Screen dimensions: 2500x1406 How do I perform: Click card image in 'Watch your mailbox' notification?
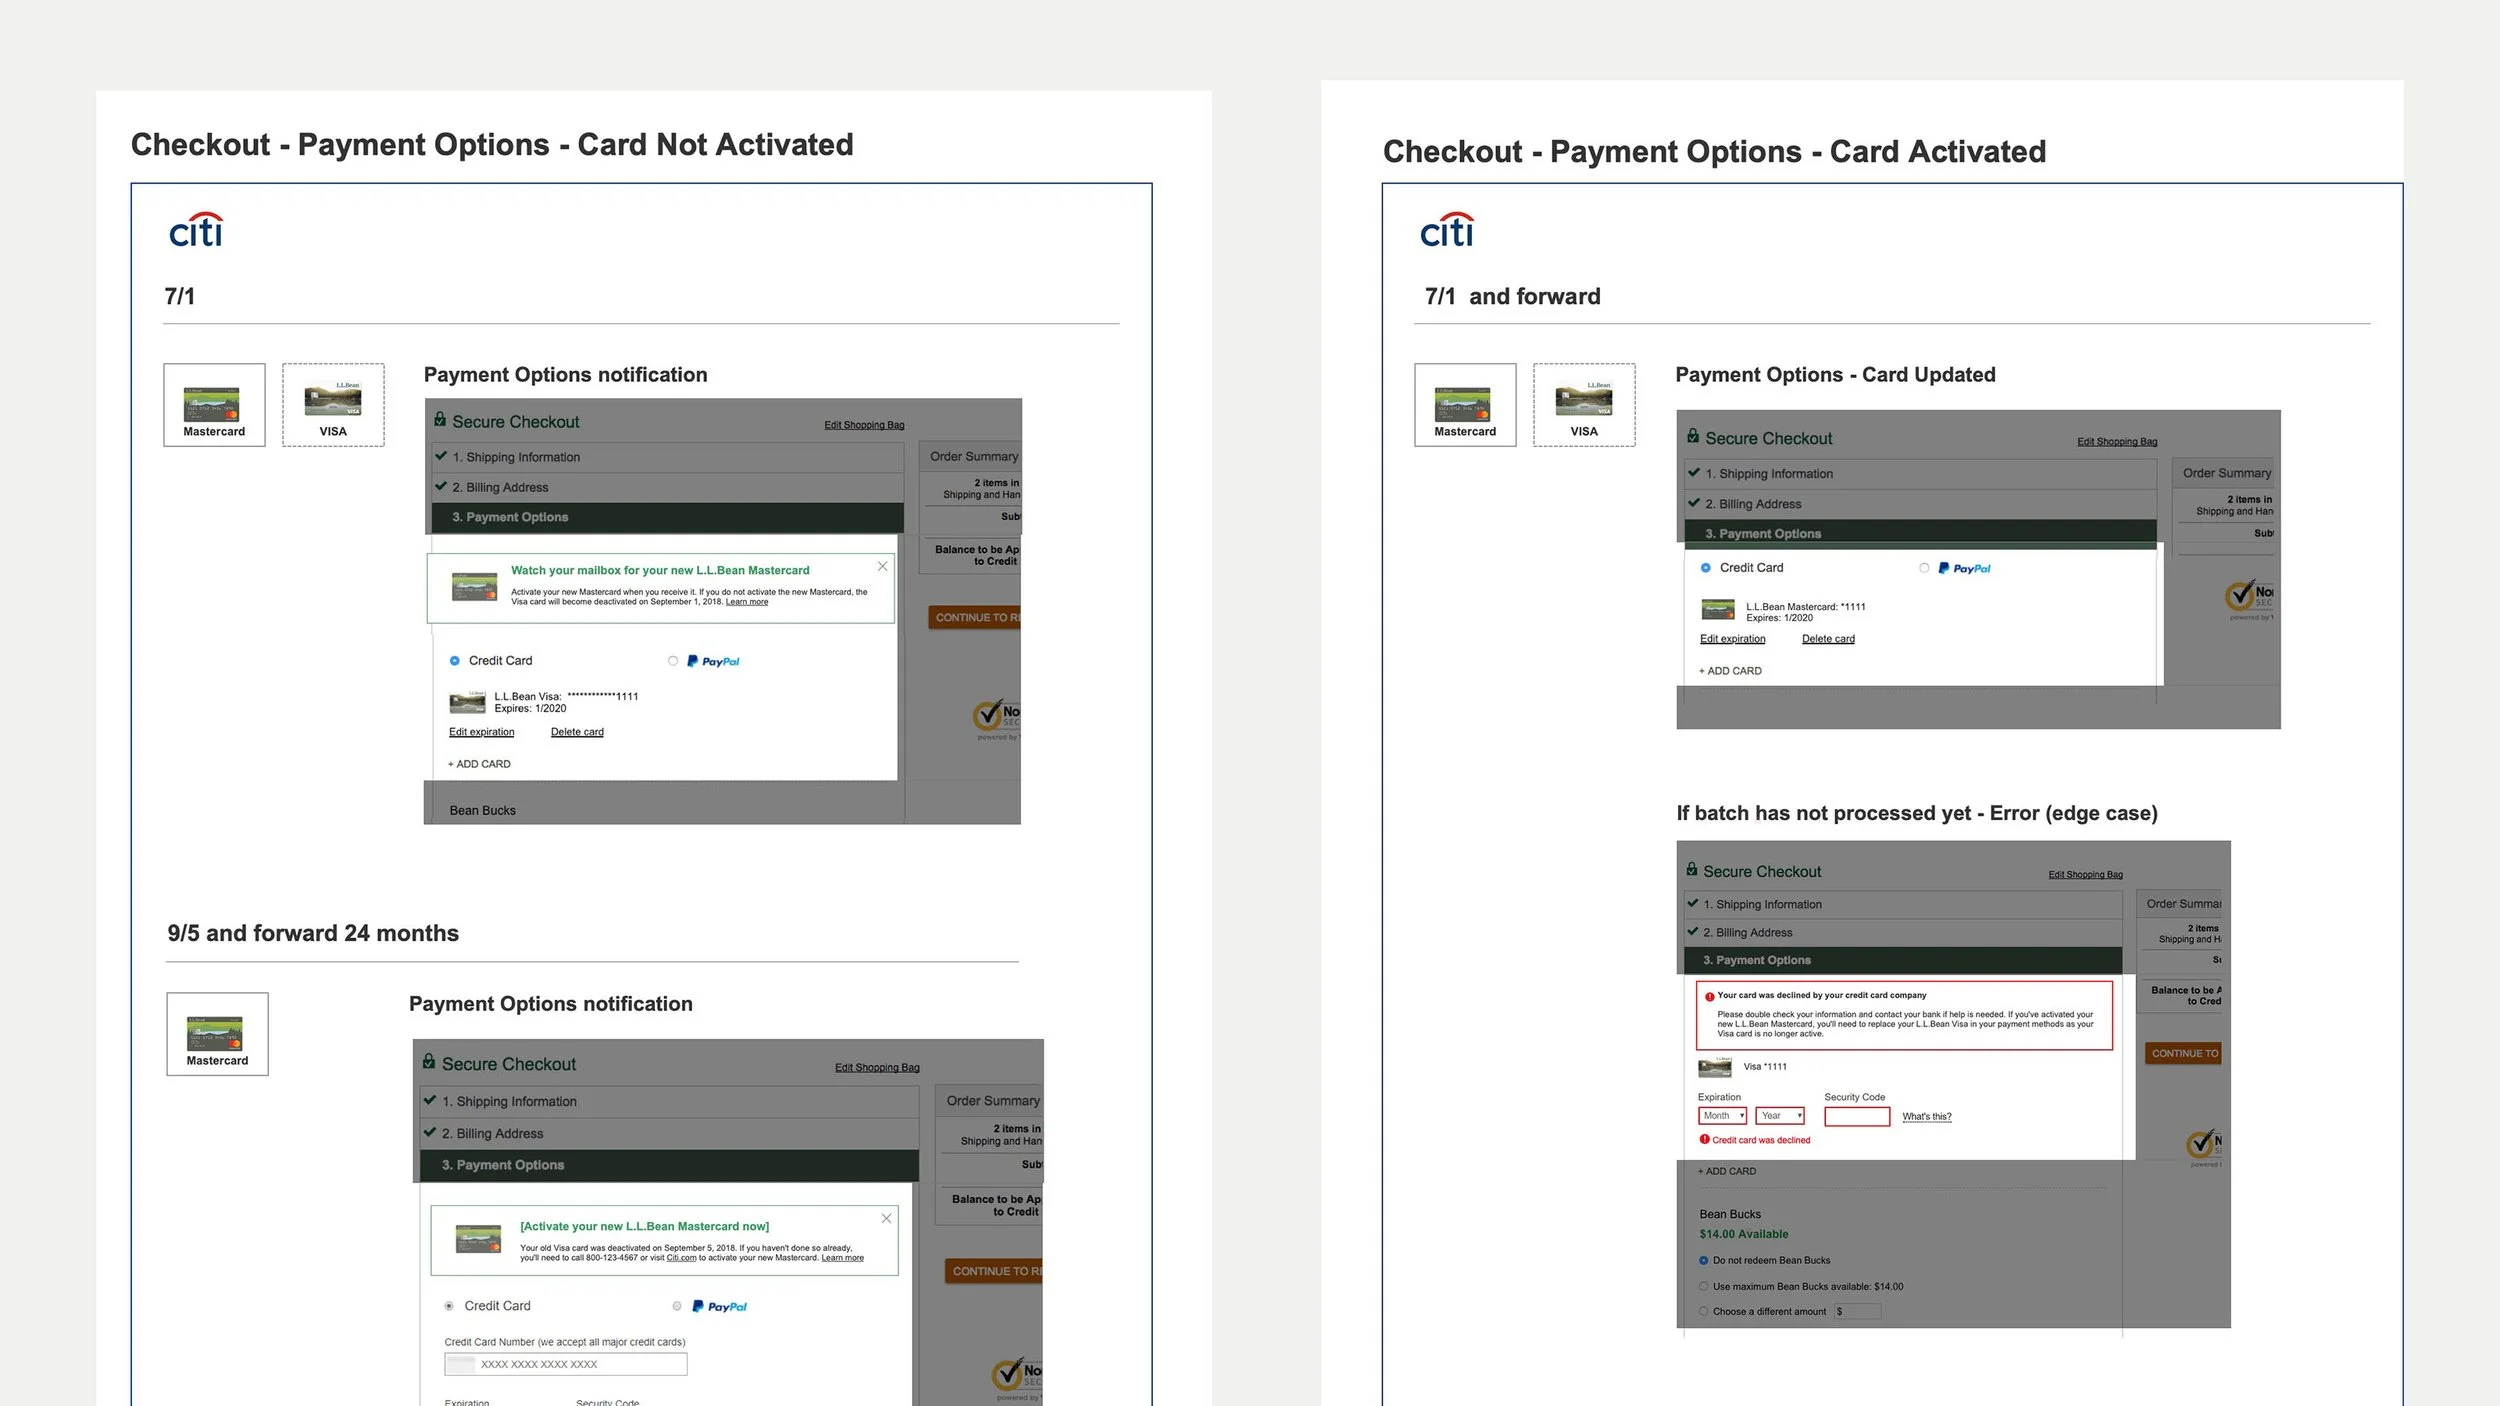point(474,587)
